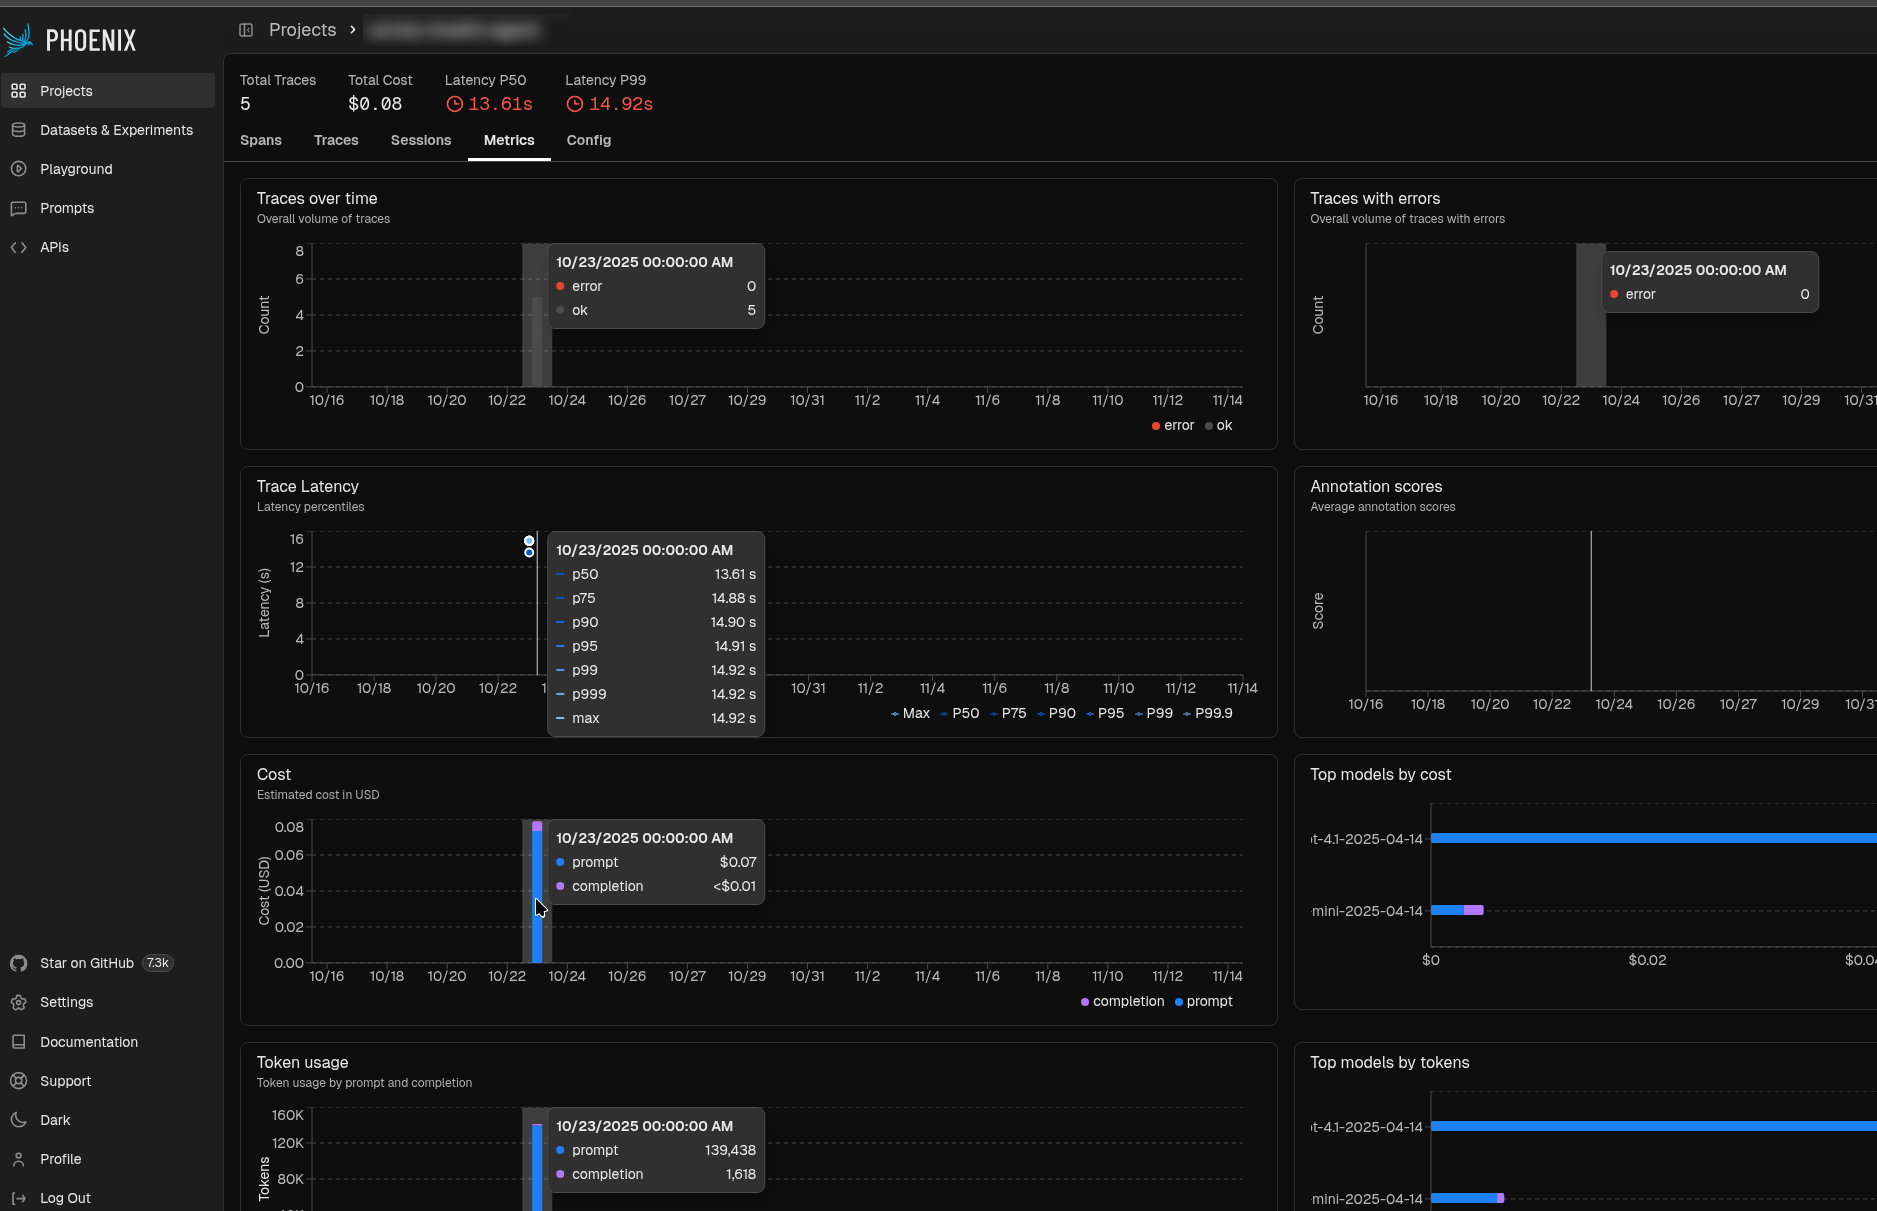Open Support lifebuoy icon

18,1081
